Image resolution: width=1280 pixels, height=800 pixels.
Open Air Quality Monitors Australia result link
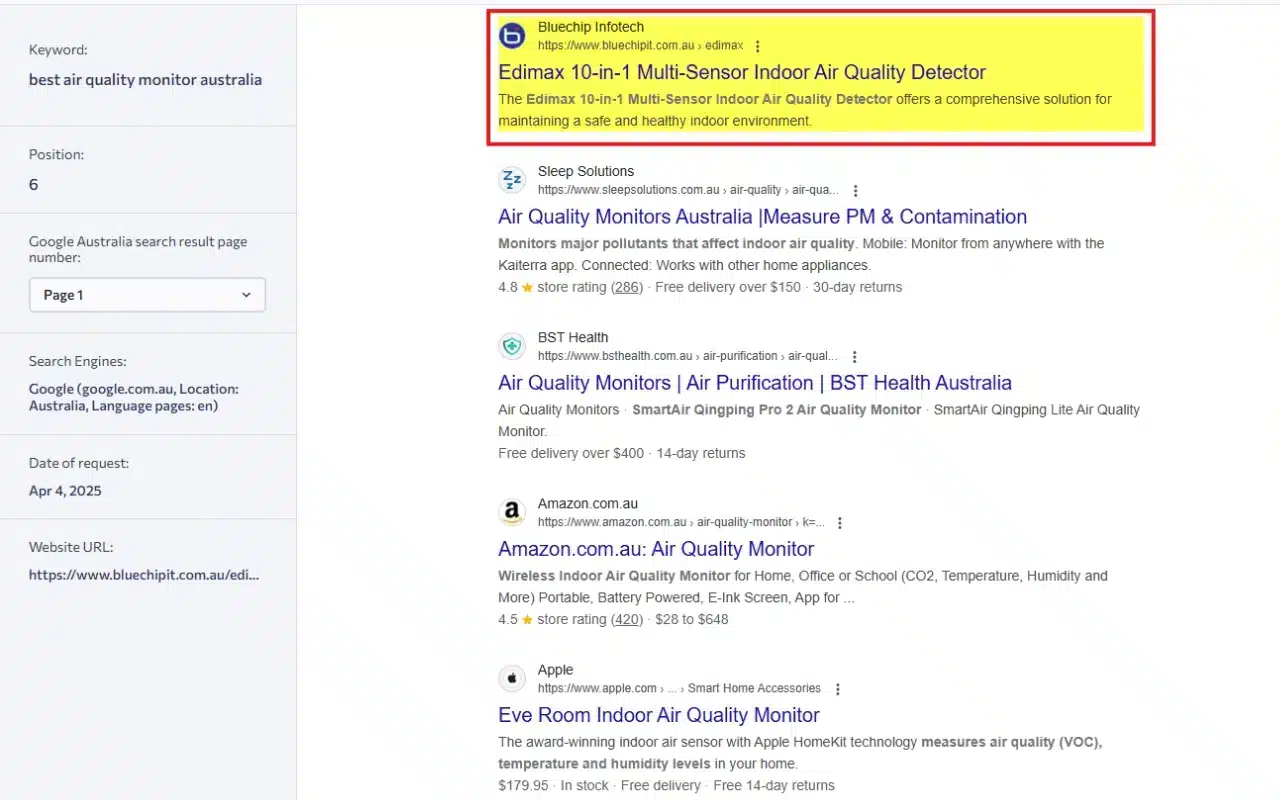[762, 217]
